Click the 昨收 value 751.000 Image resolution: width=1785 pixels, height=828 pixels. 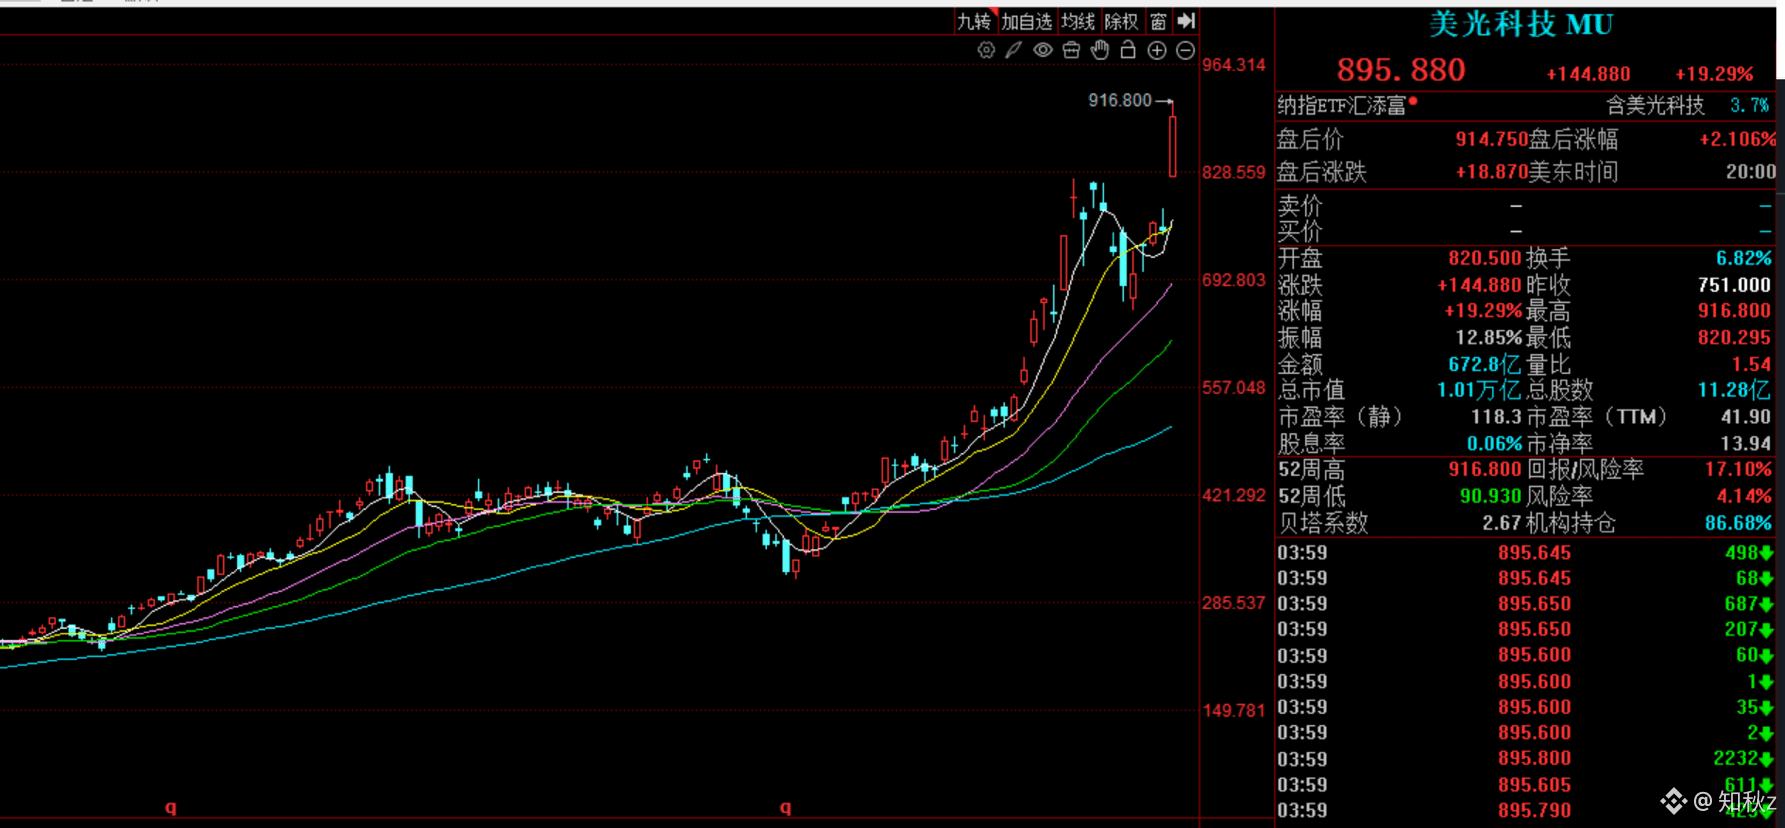pyautogui.click(x=1734, y=285)
